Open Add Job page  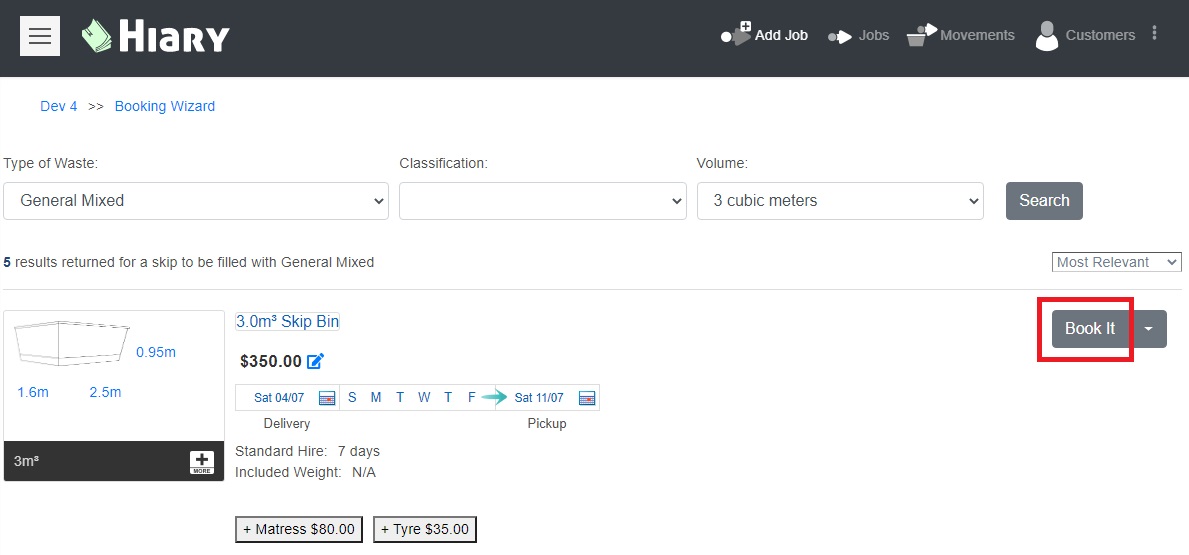point(764,35)
